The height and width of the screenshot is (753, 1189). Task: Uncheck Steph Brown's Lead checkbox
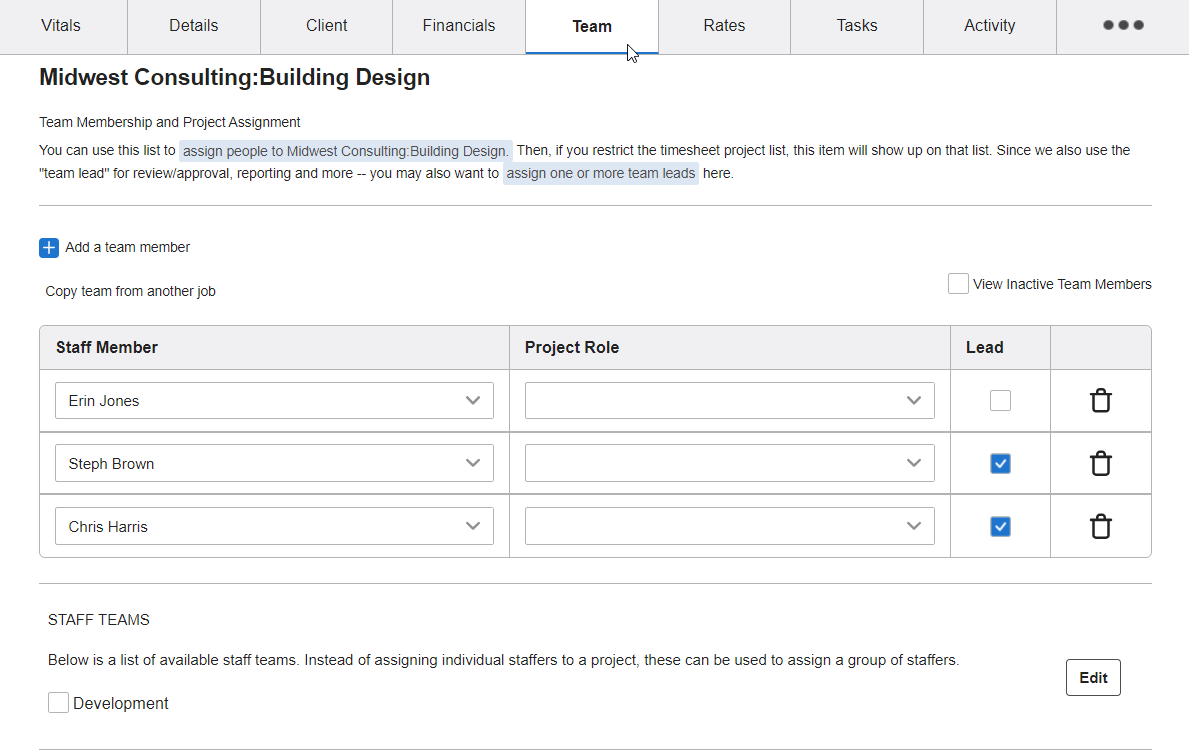1000,463
